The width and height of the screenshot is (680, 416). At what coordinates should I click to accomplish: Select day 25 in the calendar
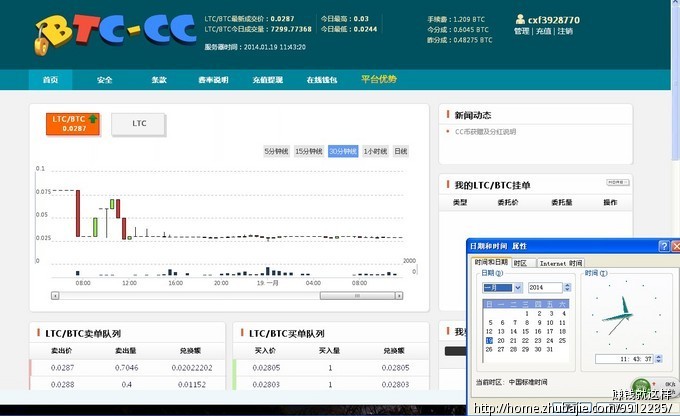pyautogui.click(x=562, y=341)
